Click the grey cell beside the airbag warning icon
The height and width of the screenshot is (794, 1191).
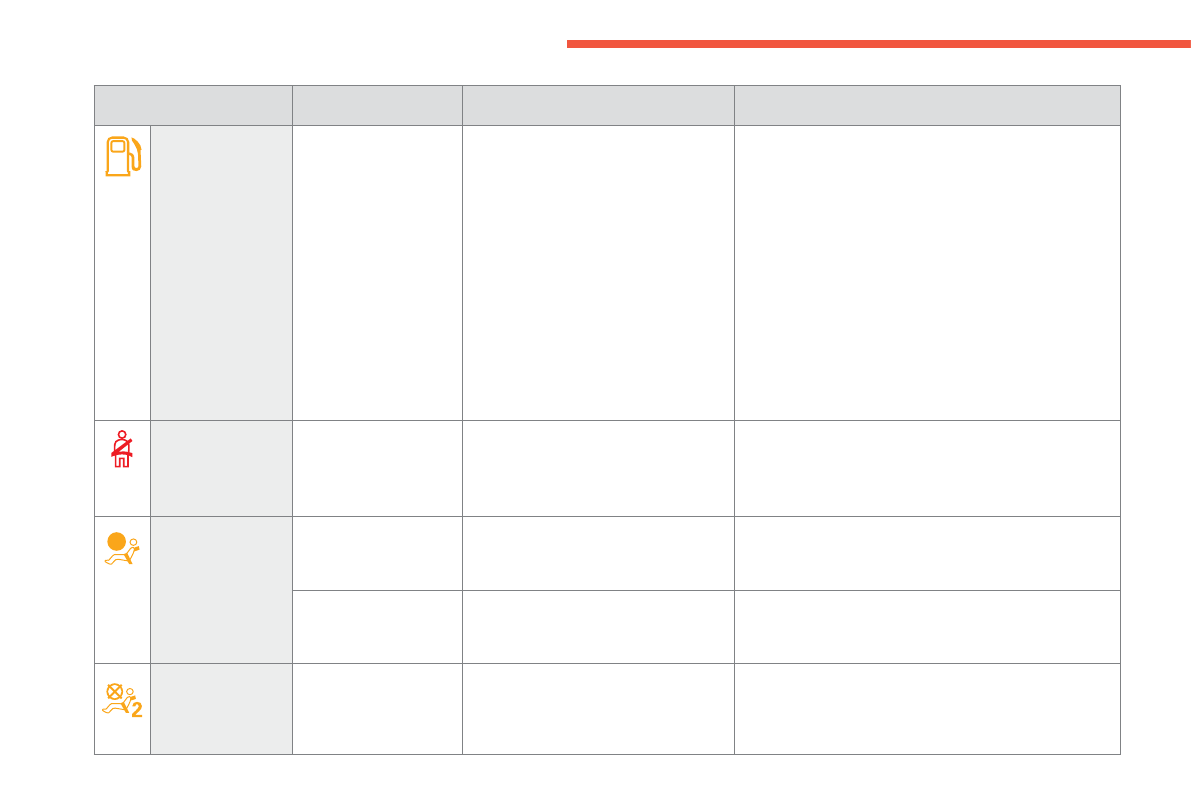coord(221,589)
